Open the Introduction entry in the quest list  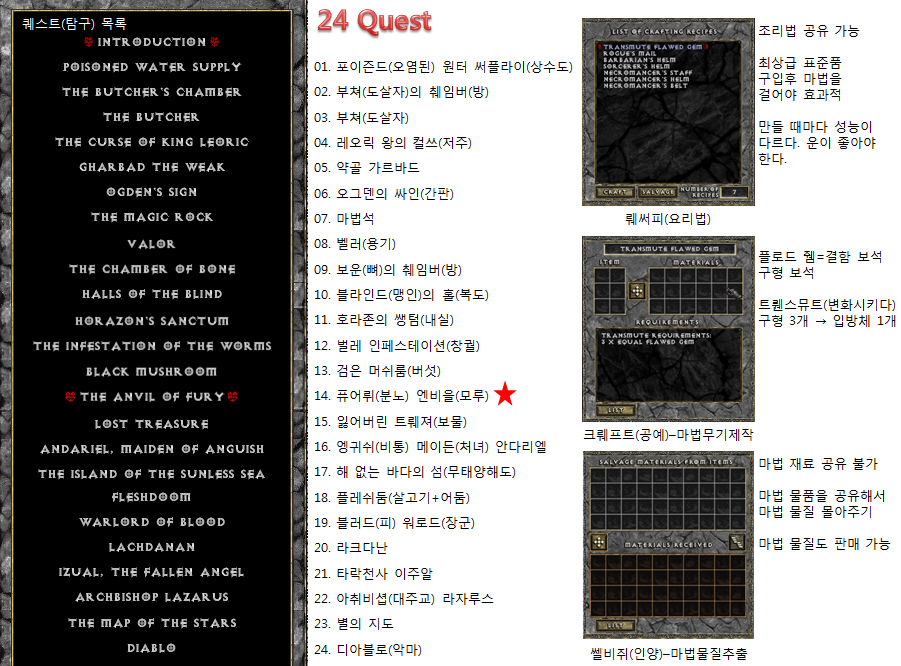click(x=152, y=42)
